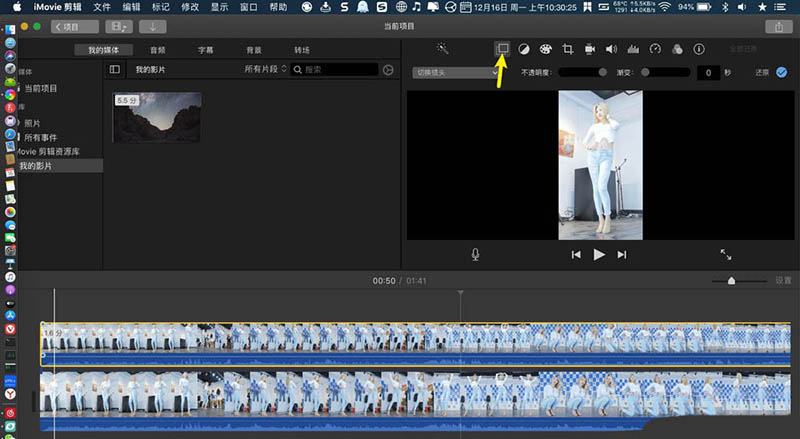Open the 帮助 help menu

point(279,7)
